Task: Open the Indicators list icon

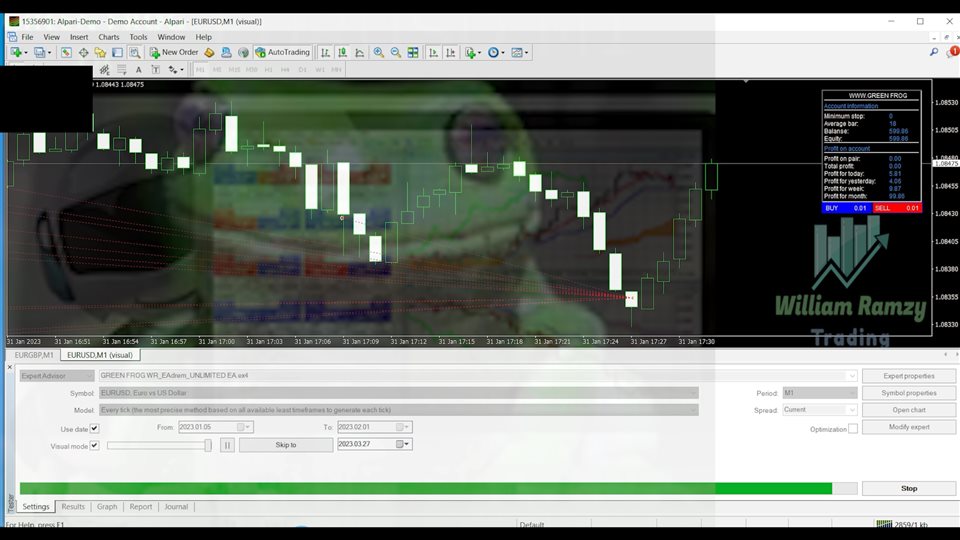Action: click(x=470, y=53)
